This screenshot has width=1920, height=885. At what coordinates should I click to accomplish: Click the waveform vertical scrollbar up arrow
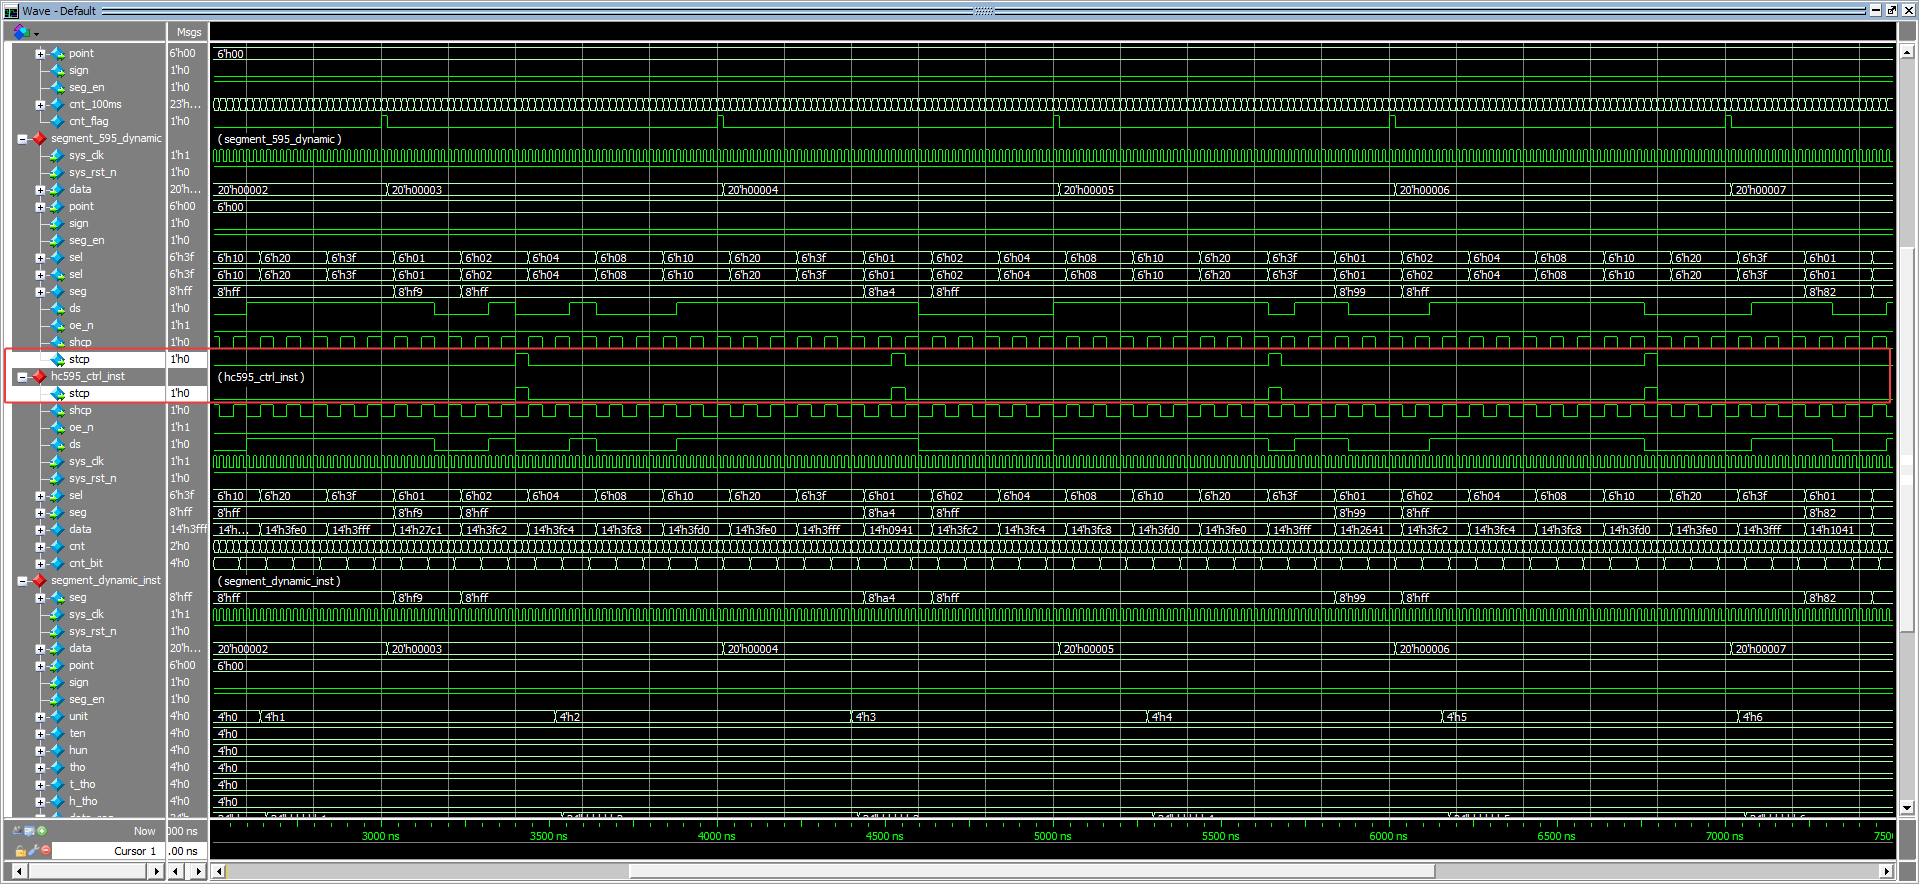[x=1907, y=50]
